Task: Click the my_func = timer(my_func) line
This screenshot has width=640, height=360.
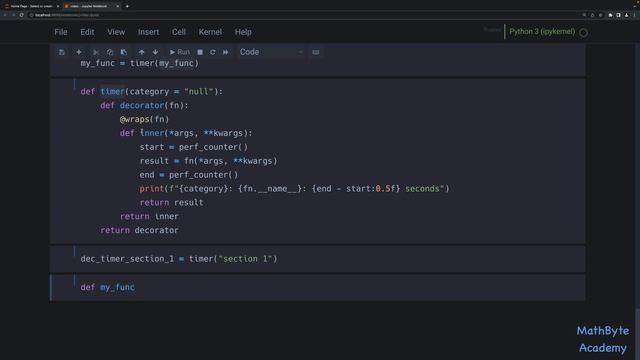Action: pyautogui.click(x=140, y=63)
